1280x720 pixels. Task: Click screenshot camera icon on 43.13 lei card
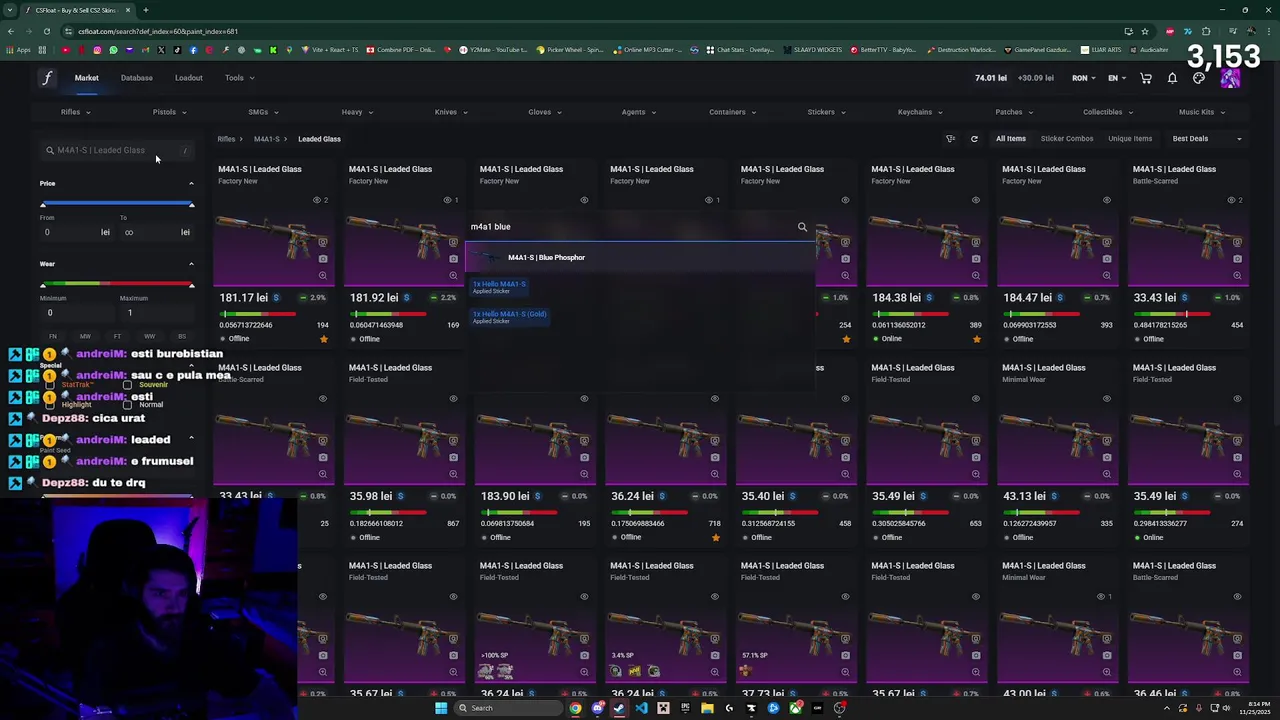1106,457
